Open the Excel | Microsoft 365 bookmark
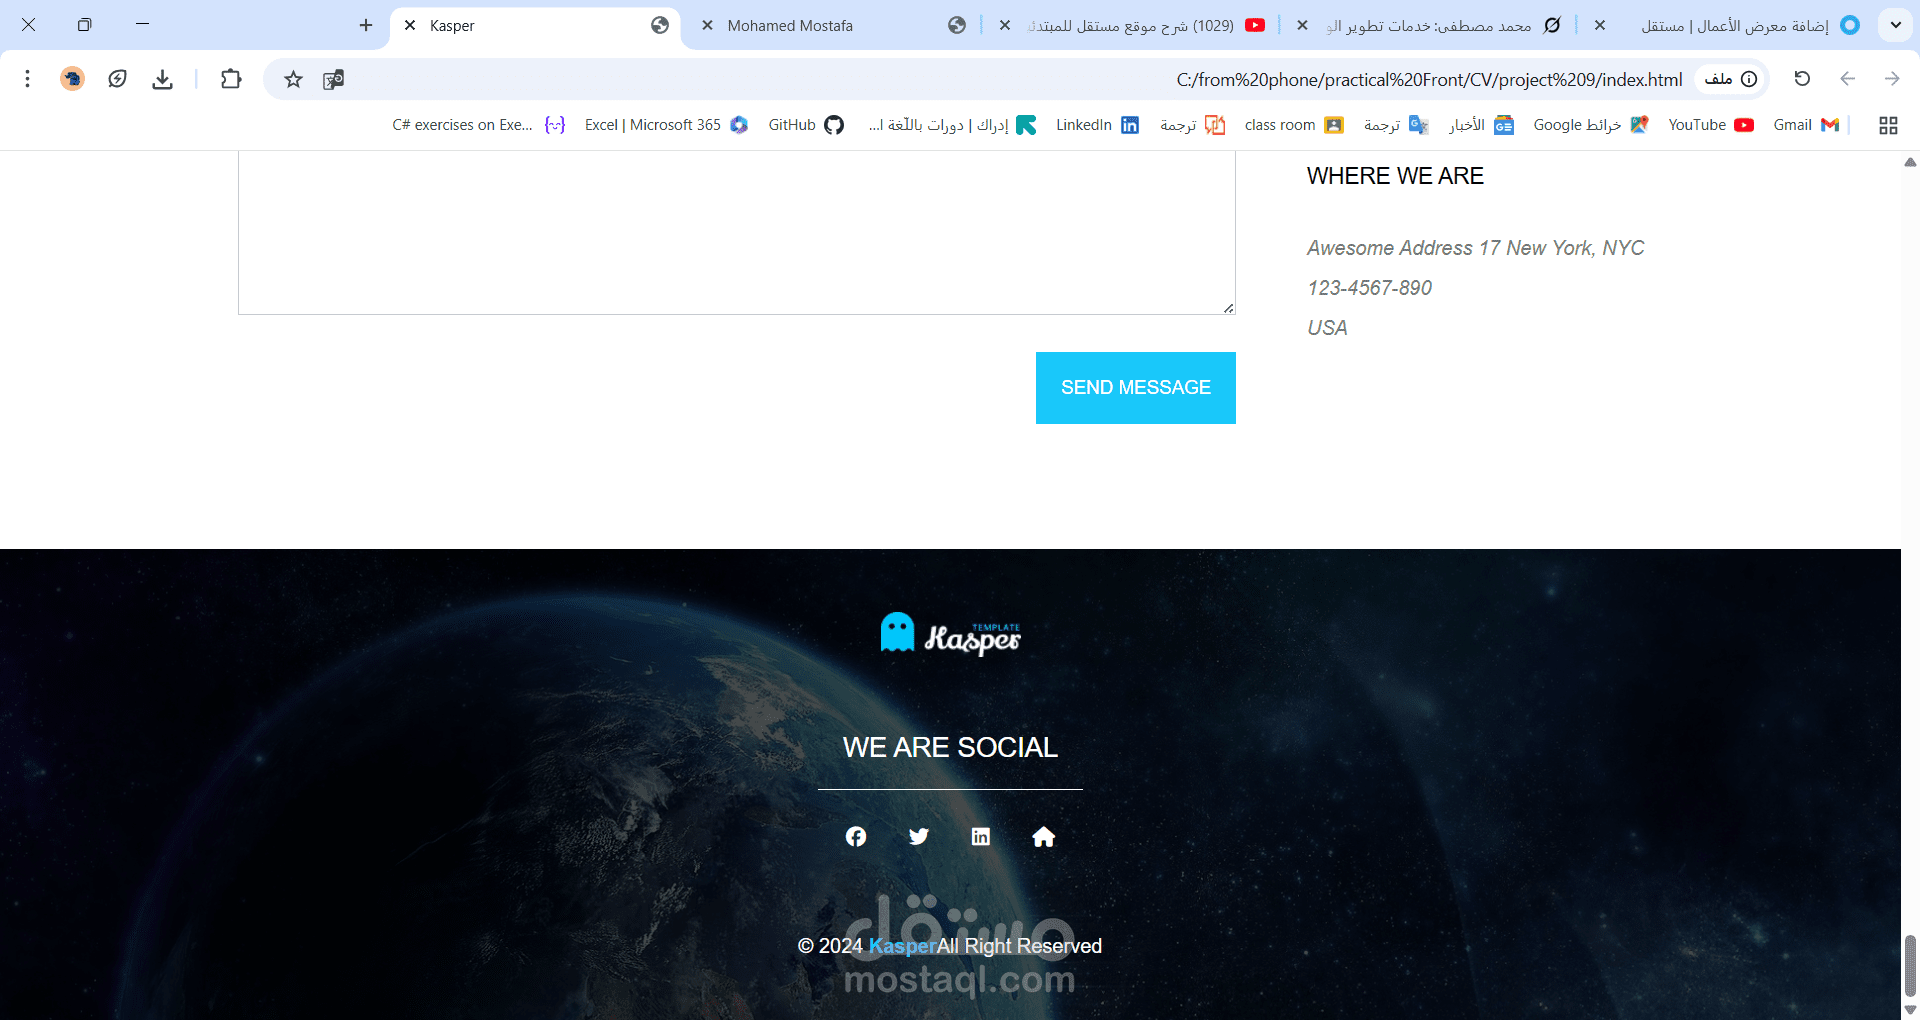 point(666,125)
